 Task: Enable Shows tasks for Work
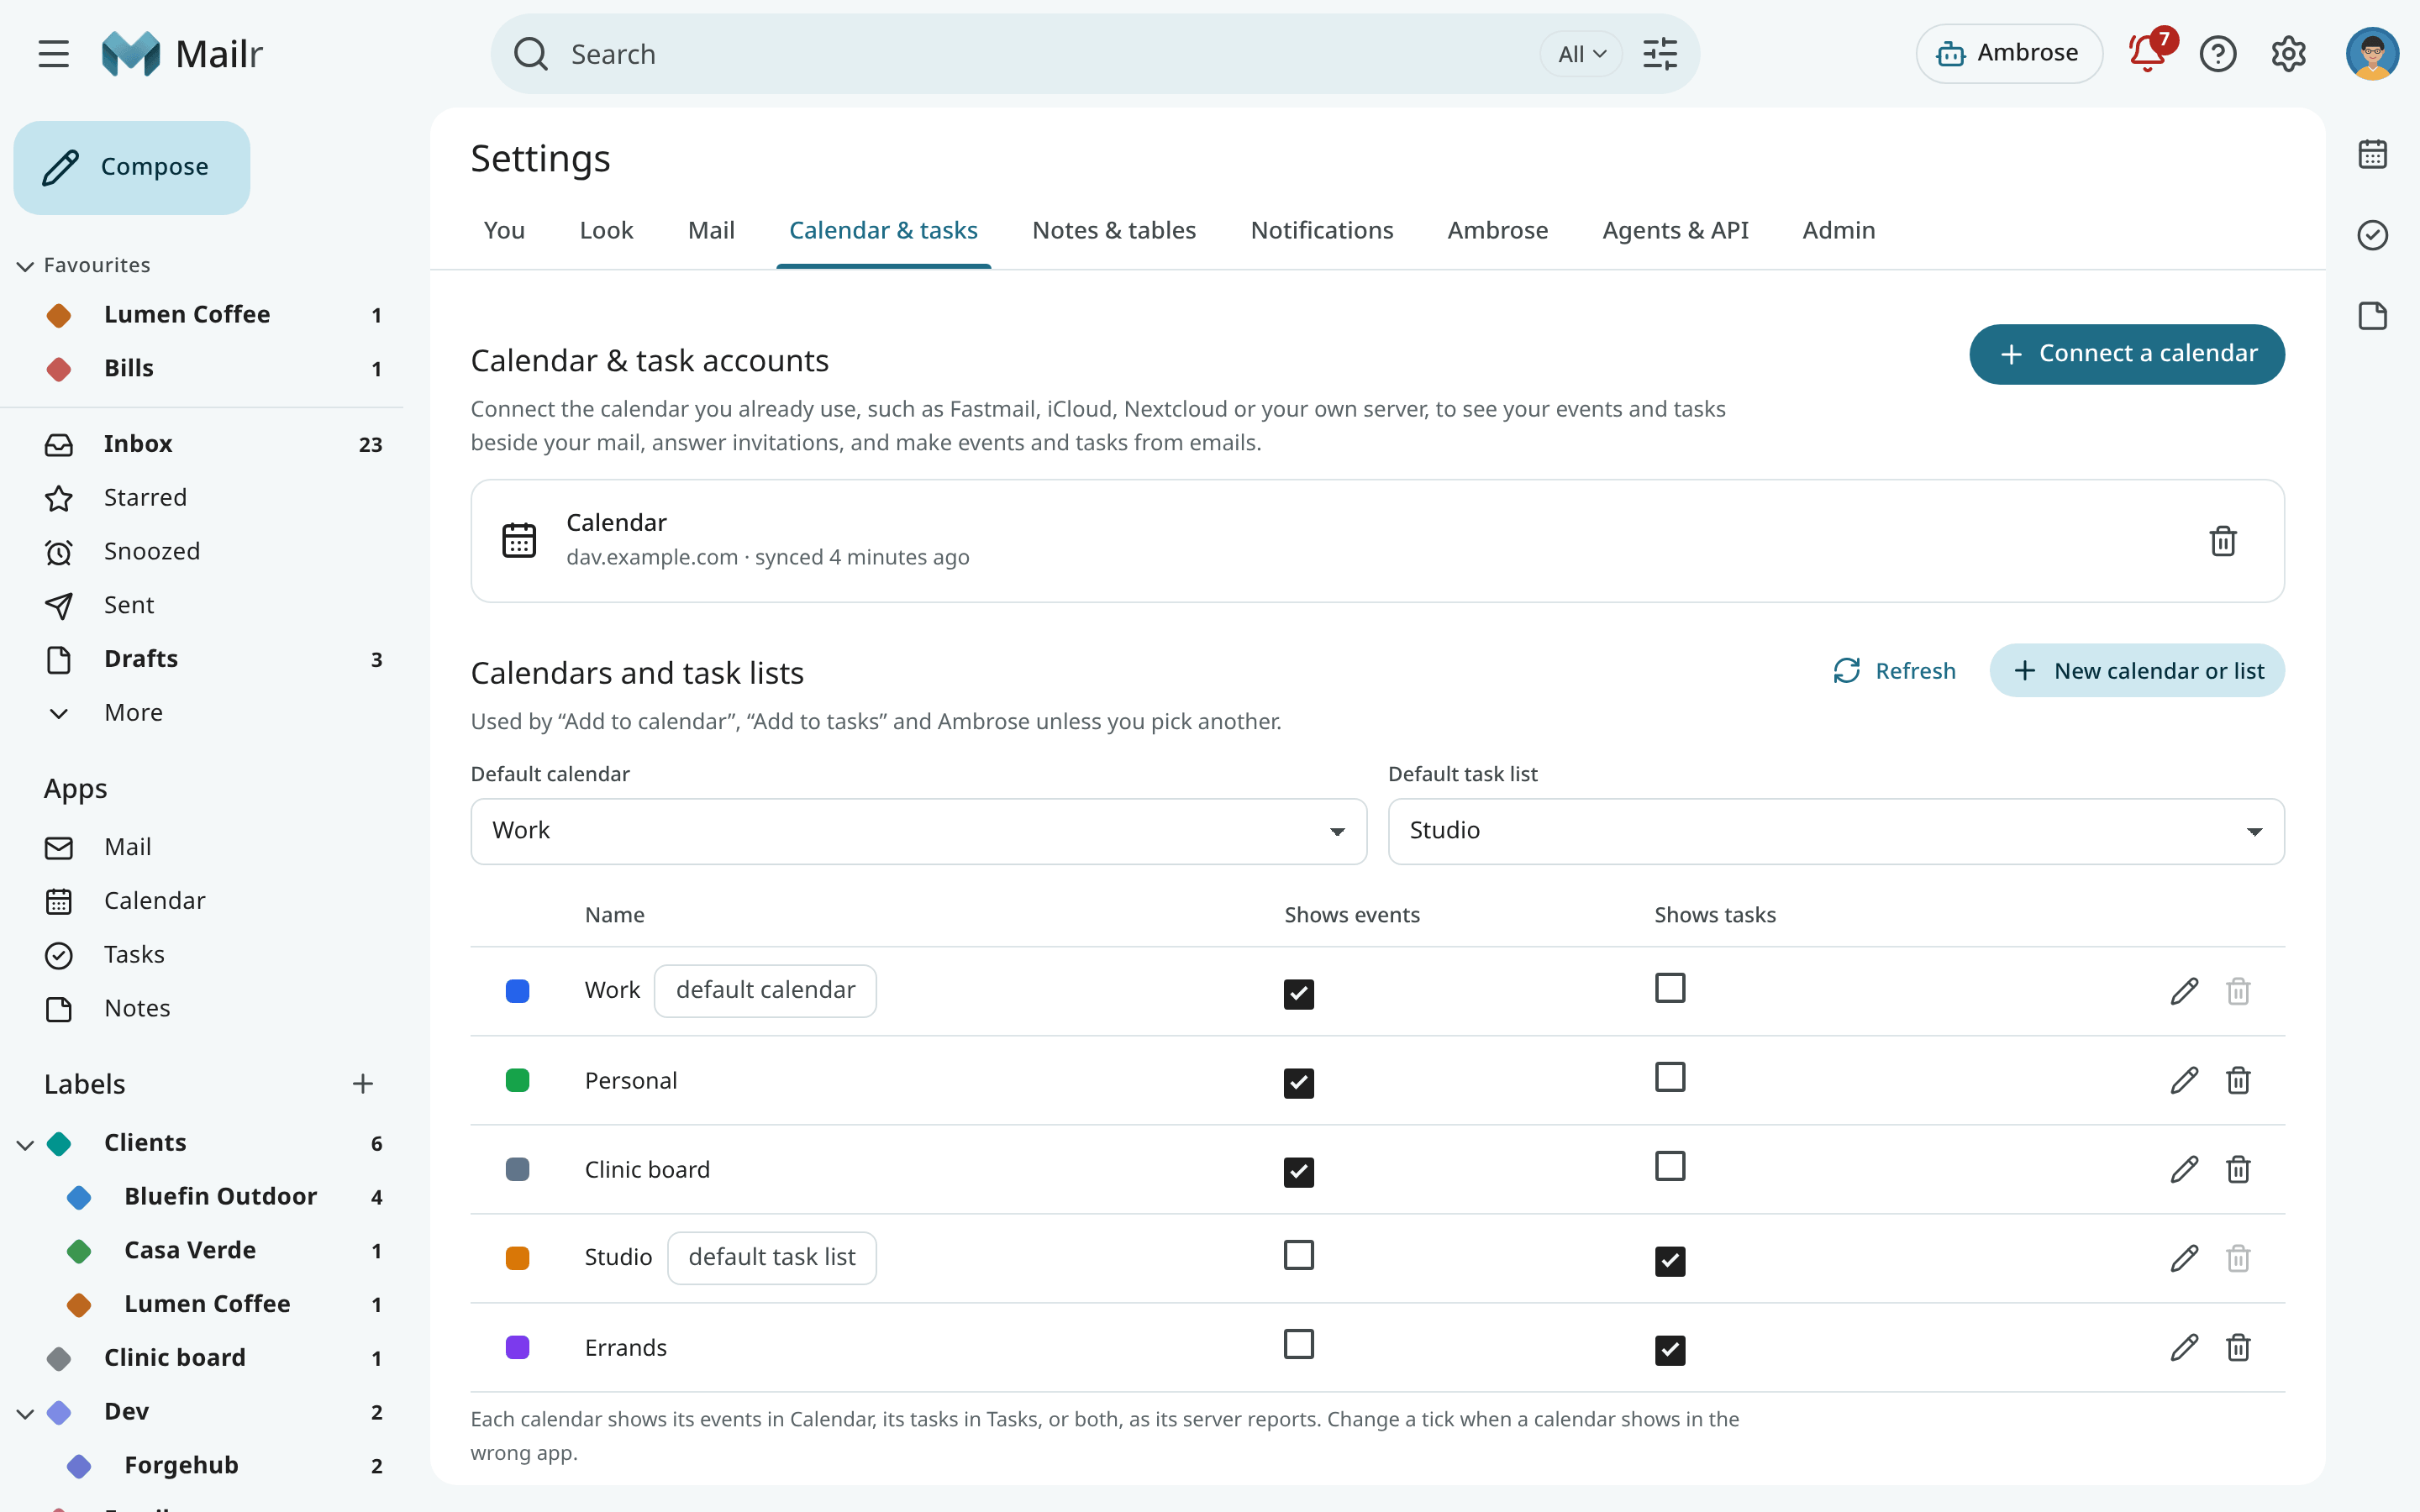[x=1669, y=988]
